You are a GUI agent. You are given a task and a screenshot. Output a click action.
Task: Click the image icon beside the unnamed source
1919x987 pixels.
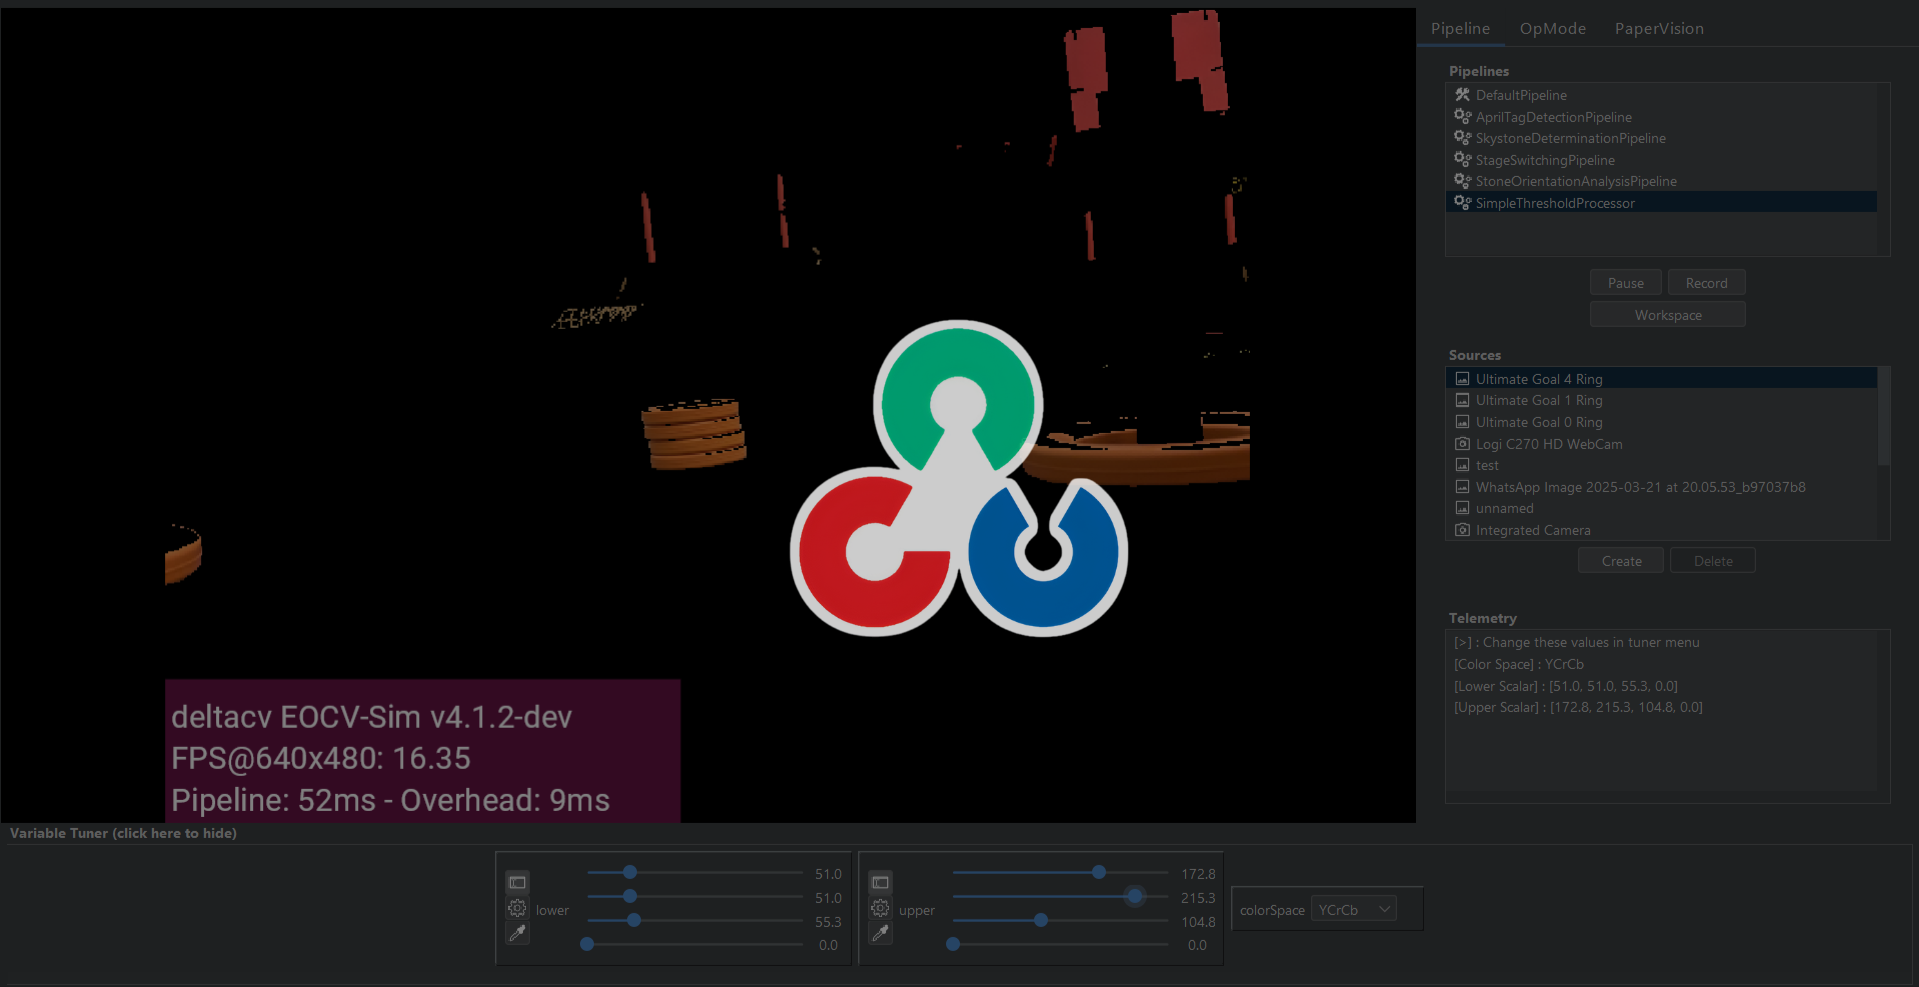click(x=1462, y=508)
